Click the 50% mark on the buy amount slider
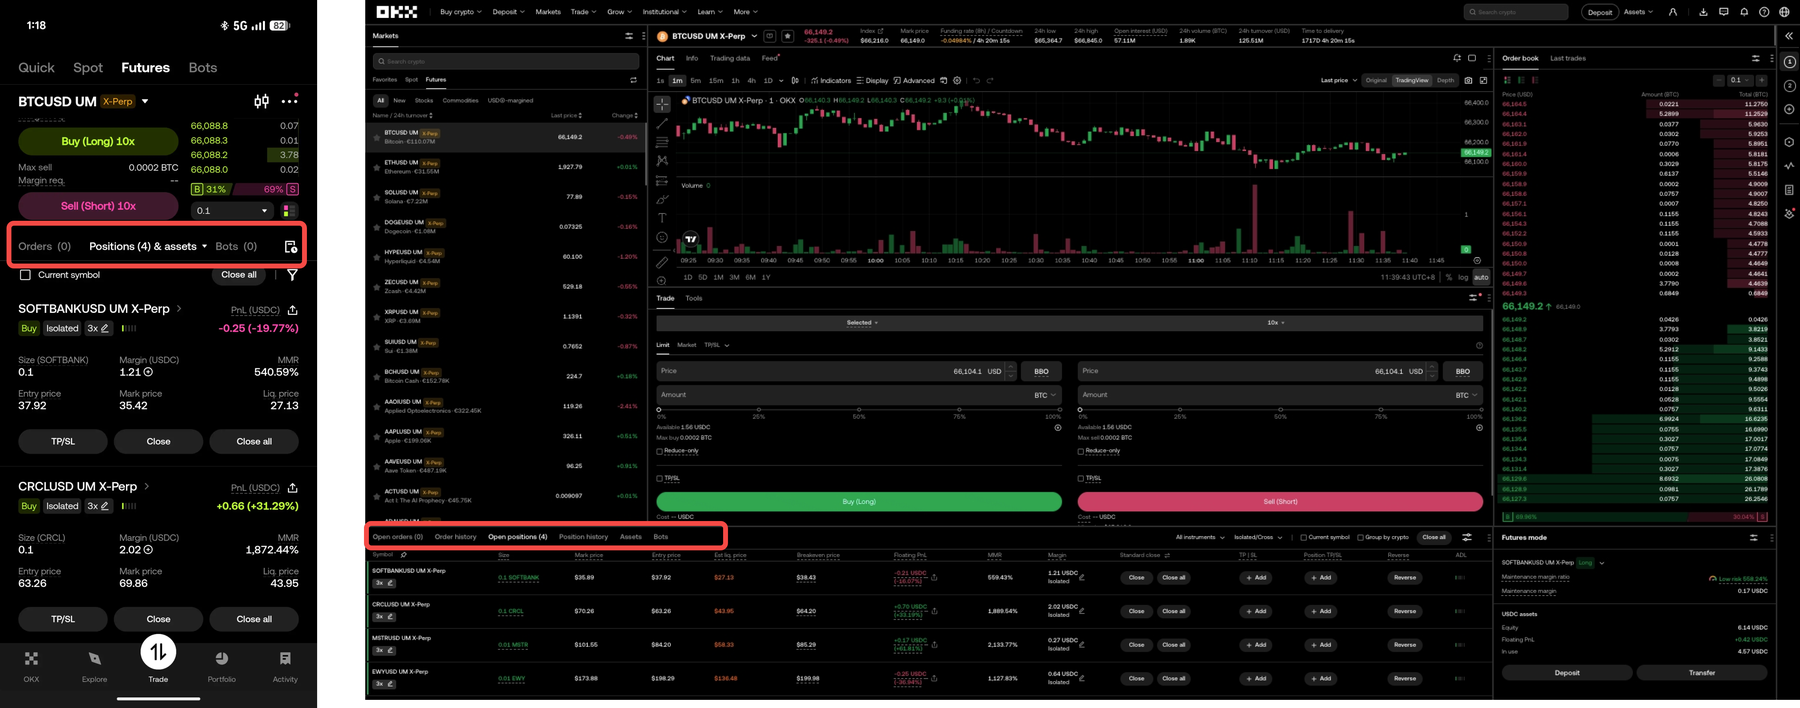This screenshot has height=708, width=1800. (859, 410)
